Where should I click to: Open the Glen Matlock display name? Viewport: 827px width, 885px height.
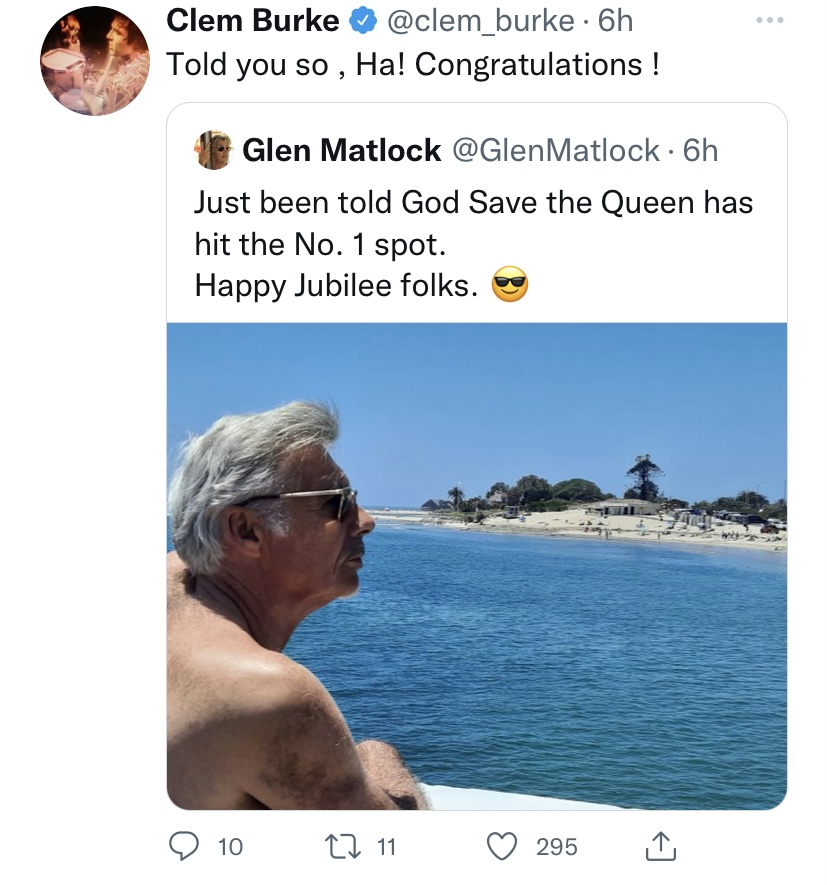pyautogui.click(x=341, y=150)
